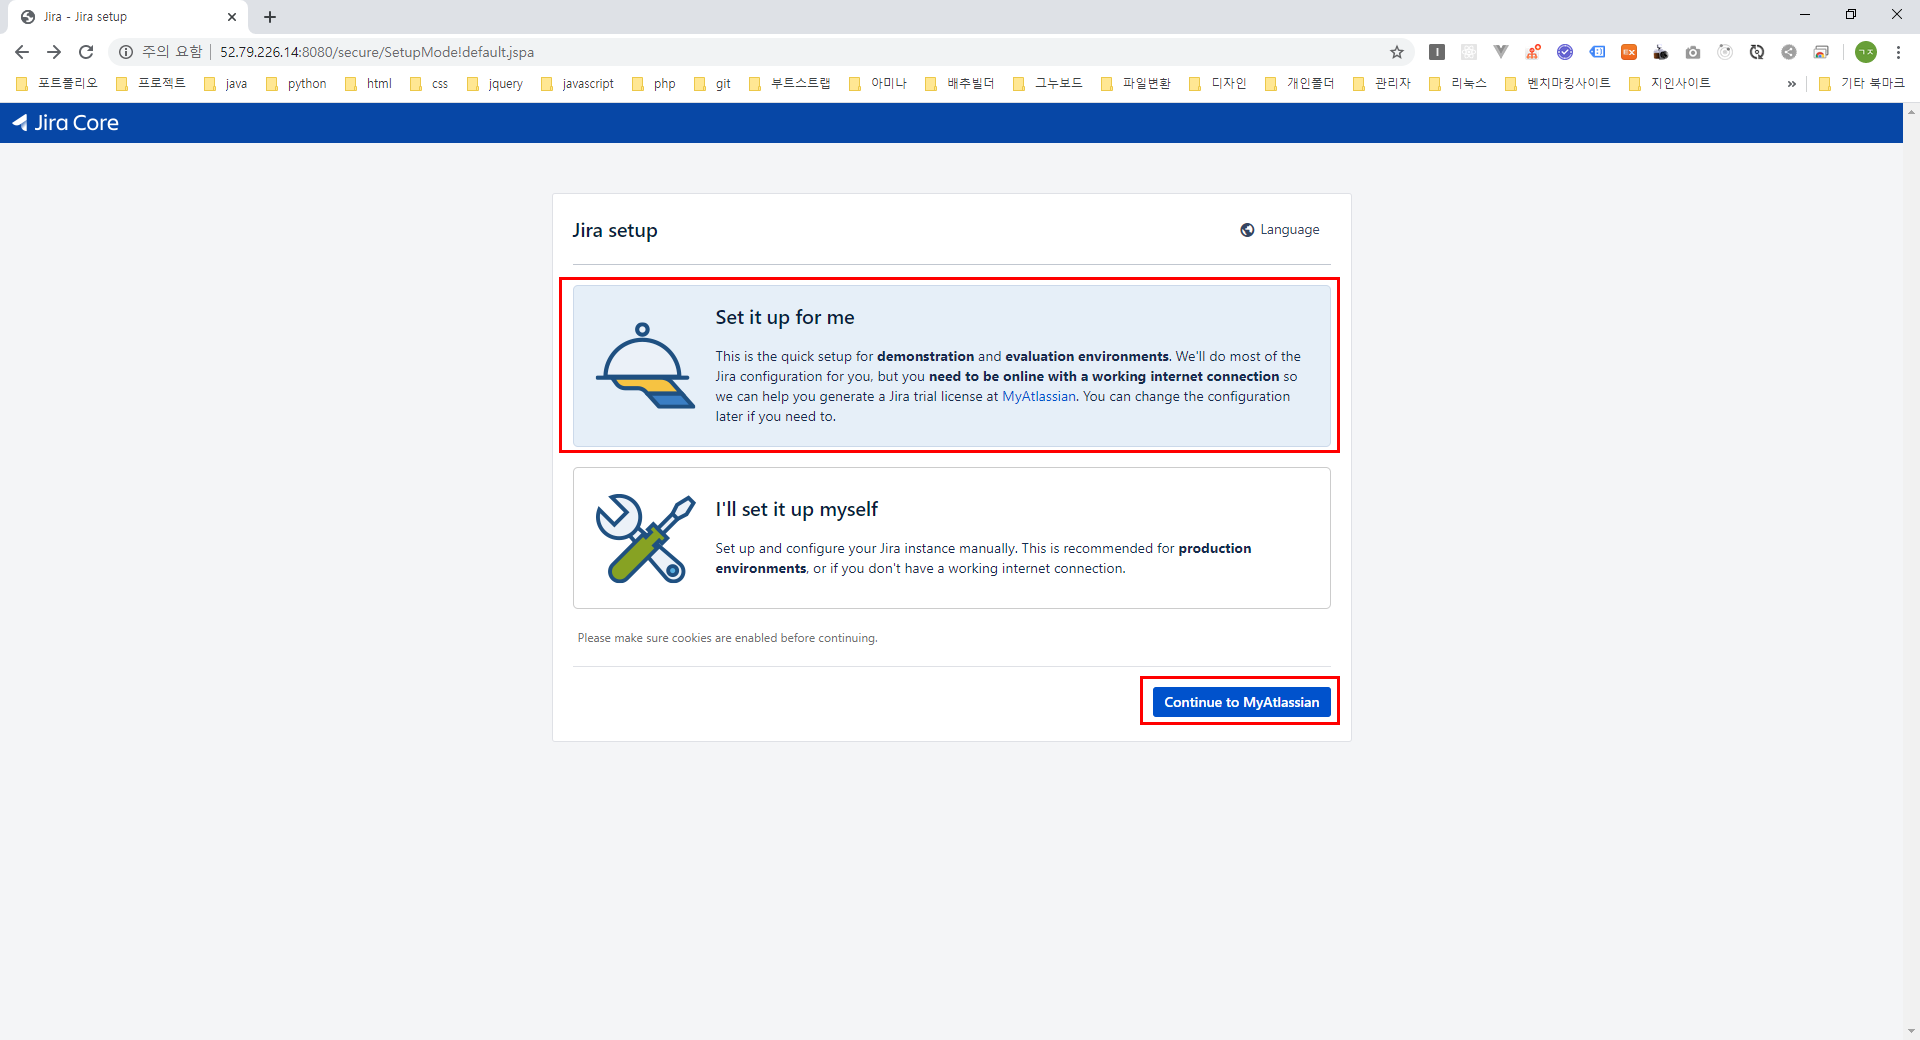
Task: Open the html bookmark folder
Action: (x=369, y=84)
